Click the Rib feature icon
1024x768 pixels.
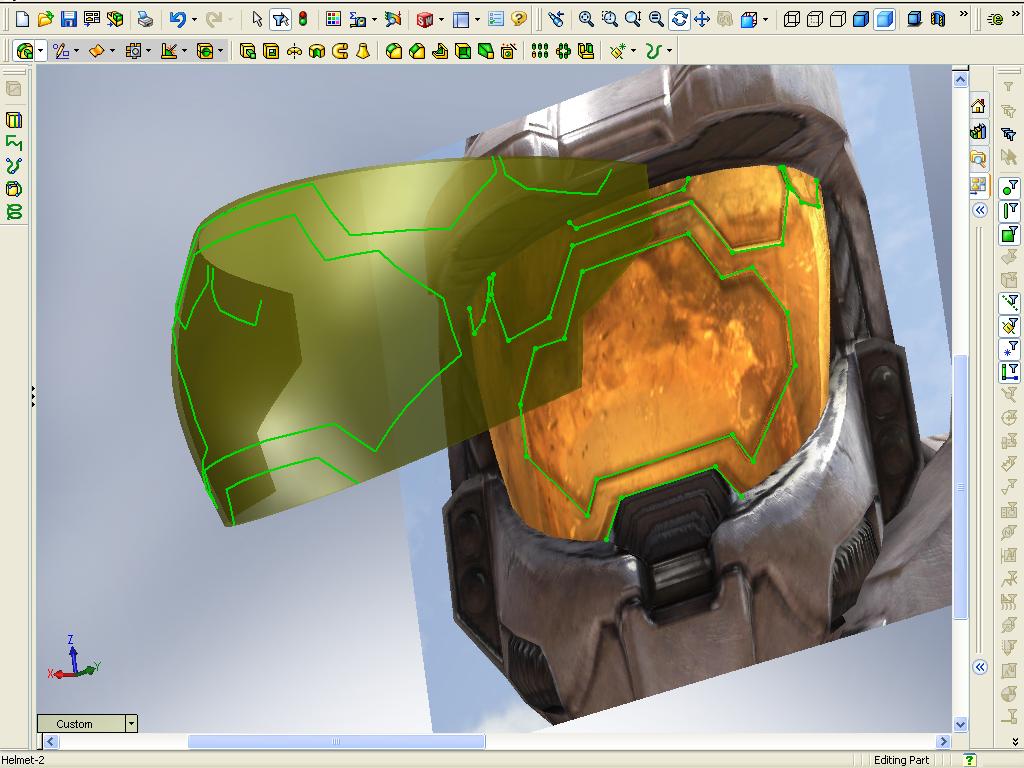(440, 50)
